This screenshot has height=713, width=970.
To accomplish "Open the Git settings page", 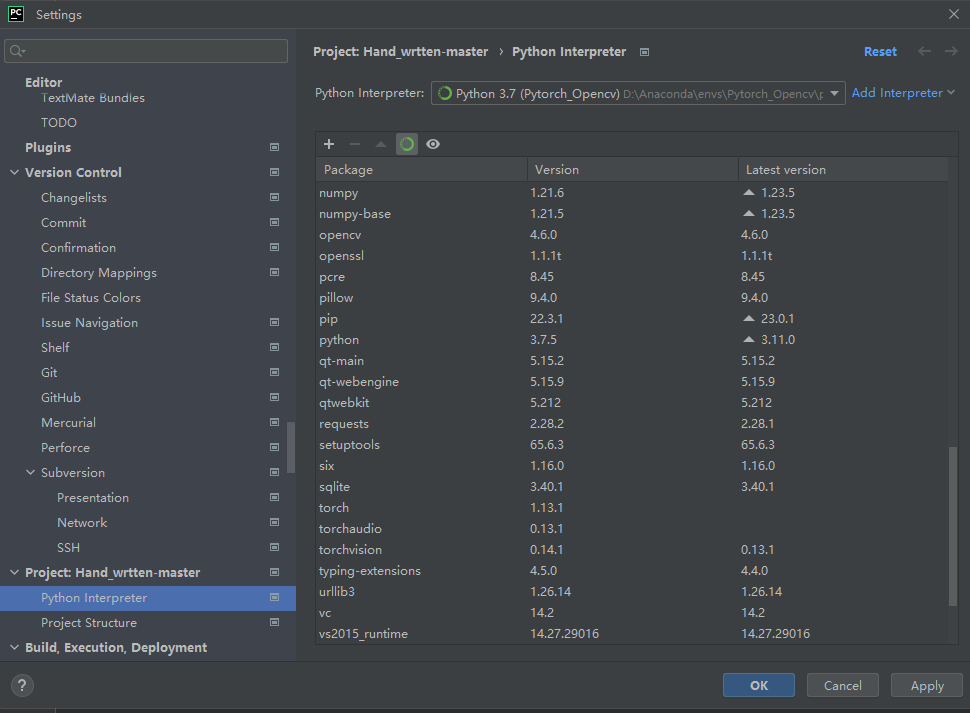I will click(x=49, y=372).
